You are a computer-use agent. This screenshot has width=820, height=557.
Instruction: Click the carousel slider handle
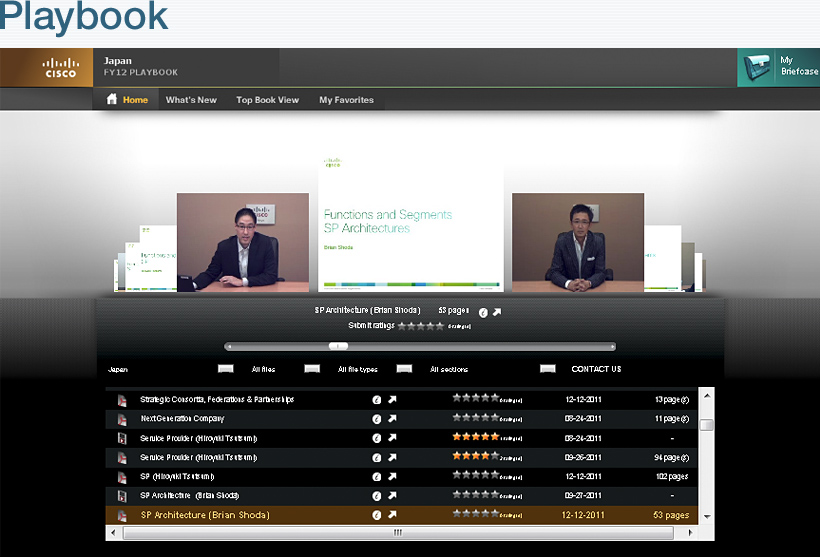(339, 346)
